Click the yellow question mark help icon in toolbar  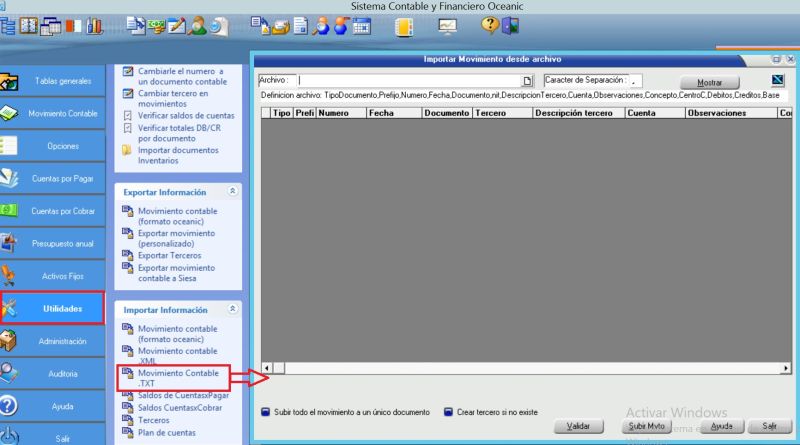(489, 26)
